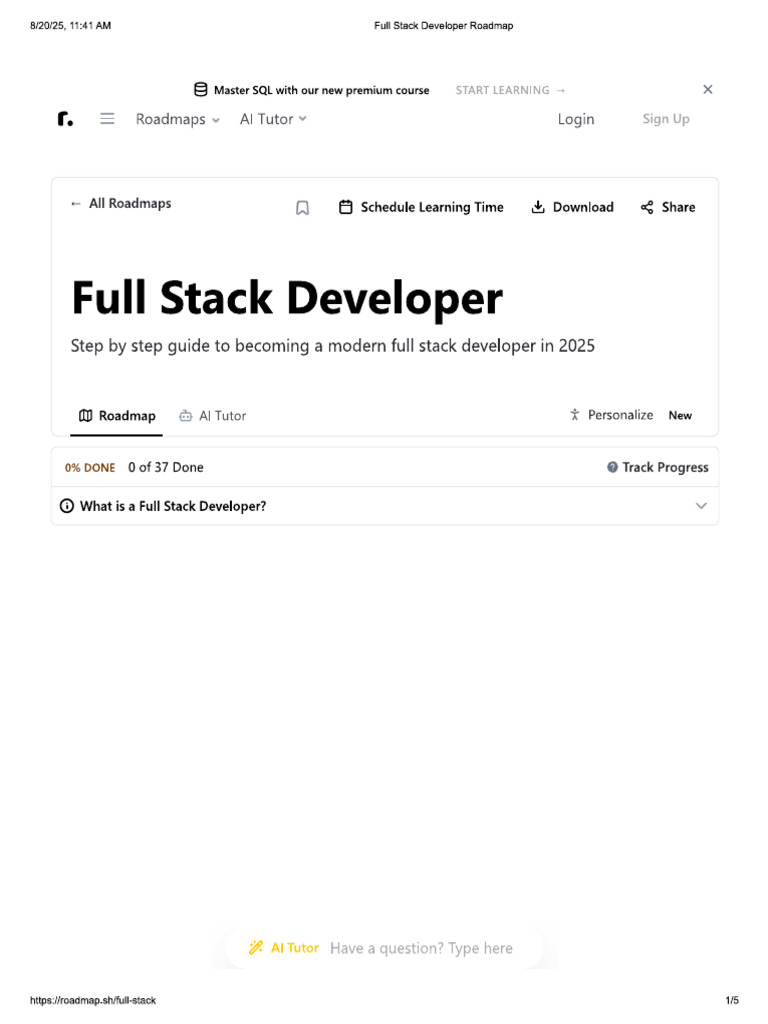Viewport: 768px width, 1024px height.
Task: Go back to All Roadmaps
Action: coord(120,203)
